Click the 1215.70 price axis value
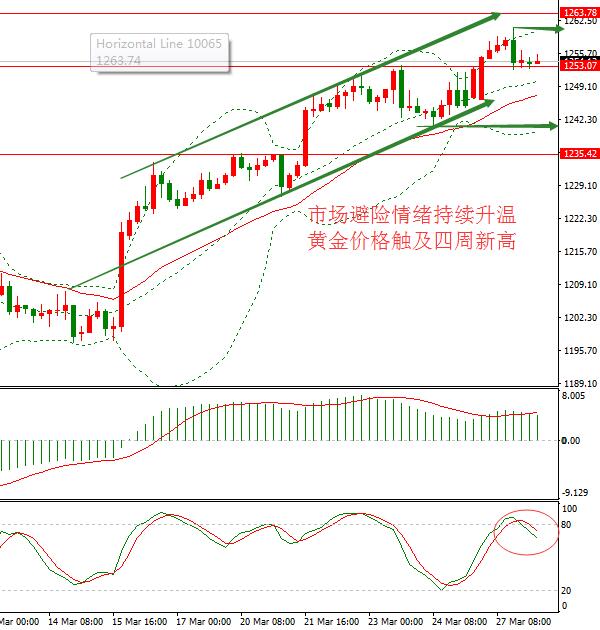This screenshot has height=630, width=600. point(580,252)
